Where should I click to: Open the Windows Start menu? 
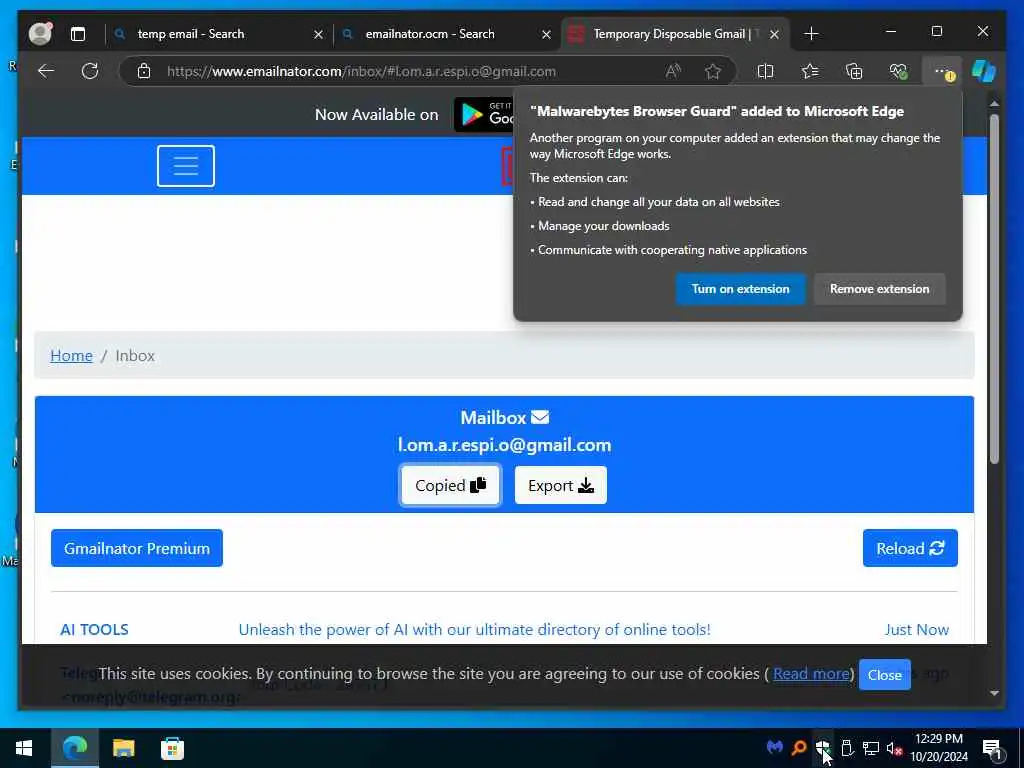tap(24, 748)
